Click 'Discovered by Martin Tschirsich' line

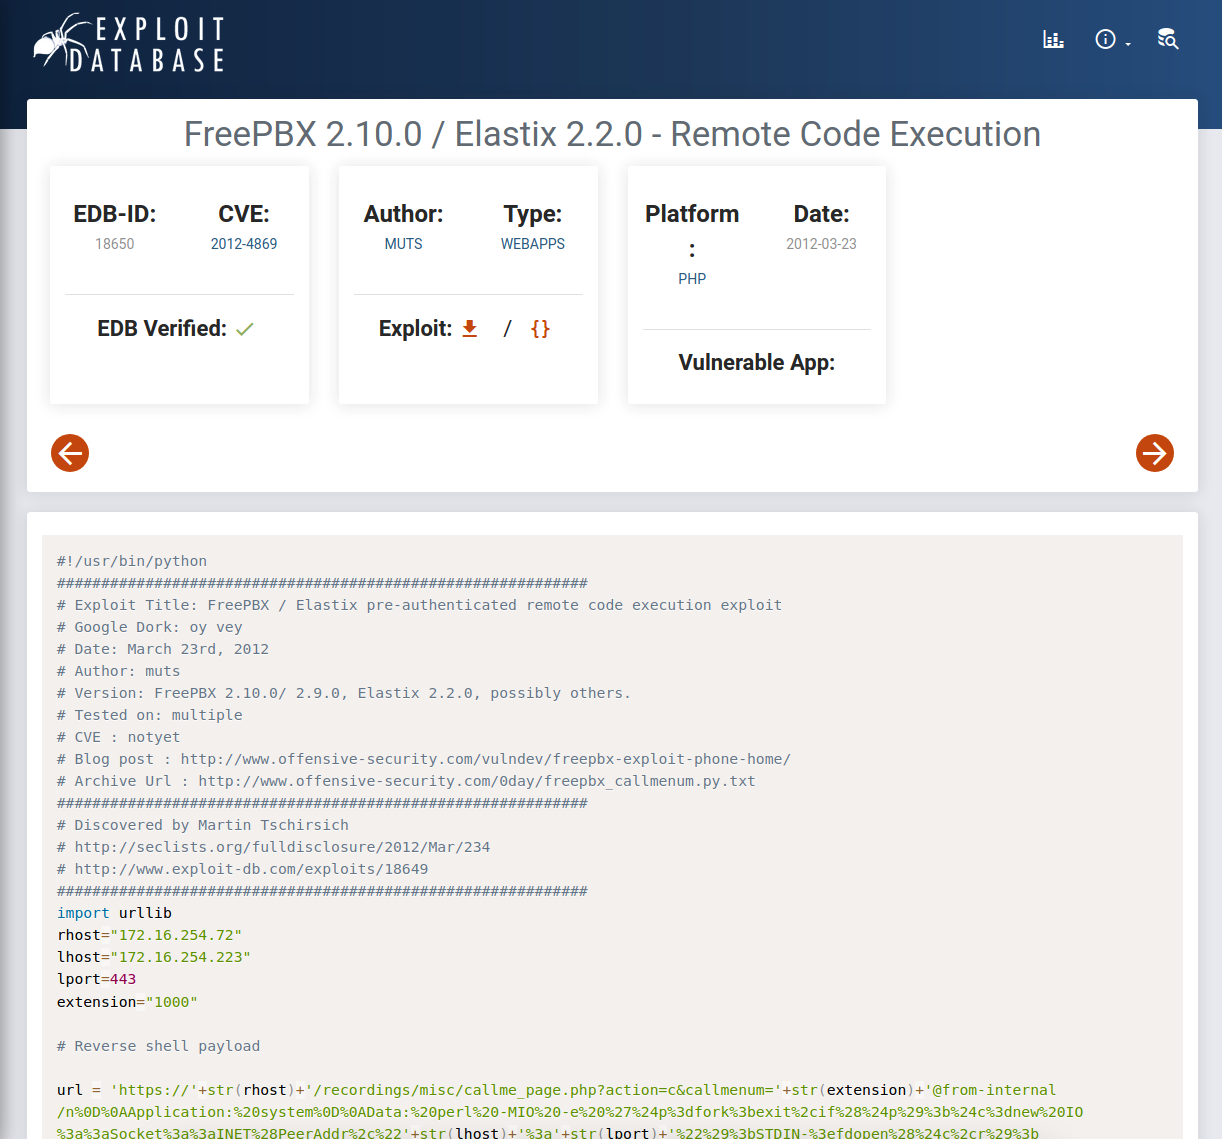pyautogui.click(x=203, y=825)
